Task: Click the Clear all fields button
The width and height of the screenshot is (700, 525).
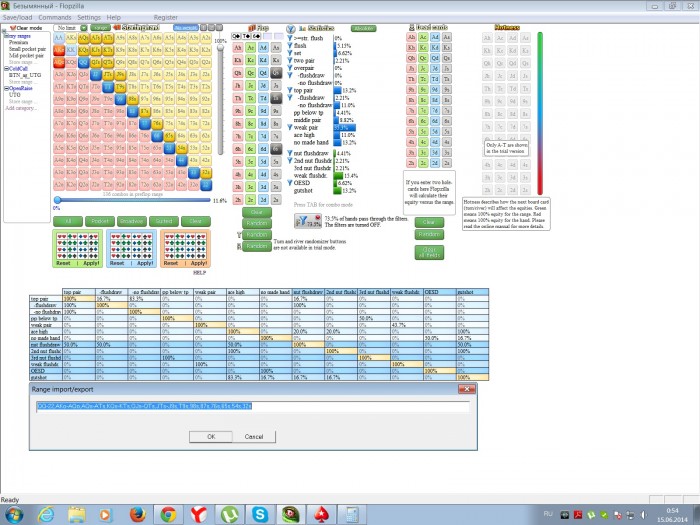Action: coord(429,252)
